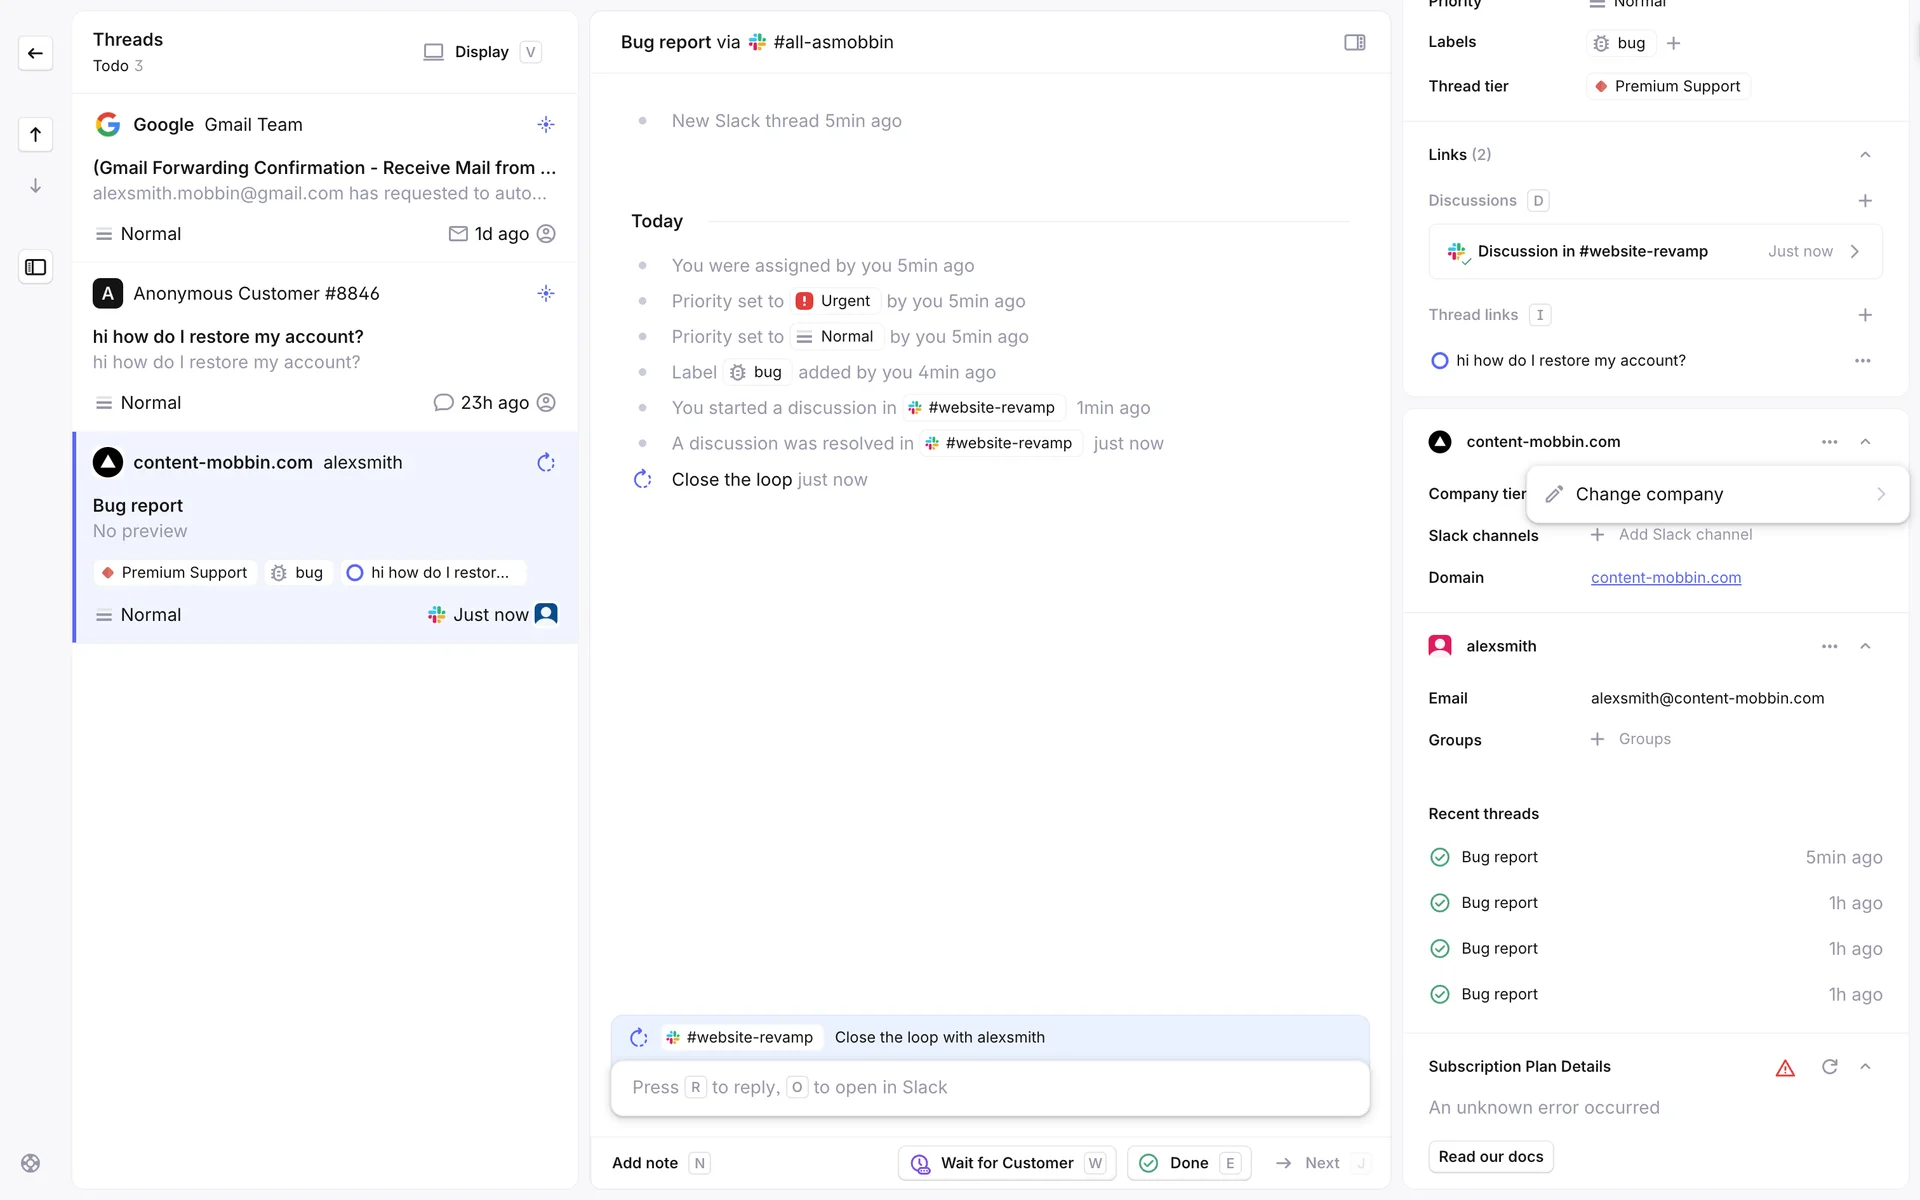The width and height of the screenshot is (1920, 1200).
Task: Add a new discussion with plus icon
Action: click(1864, 201)
